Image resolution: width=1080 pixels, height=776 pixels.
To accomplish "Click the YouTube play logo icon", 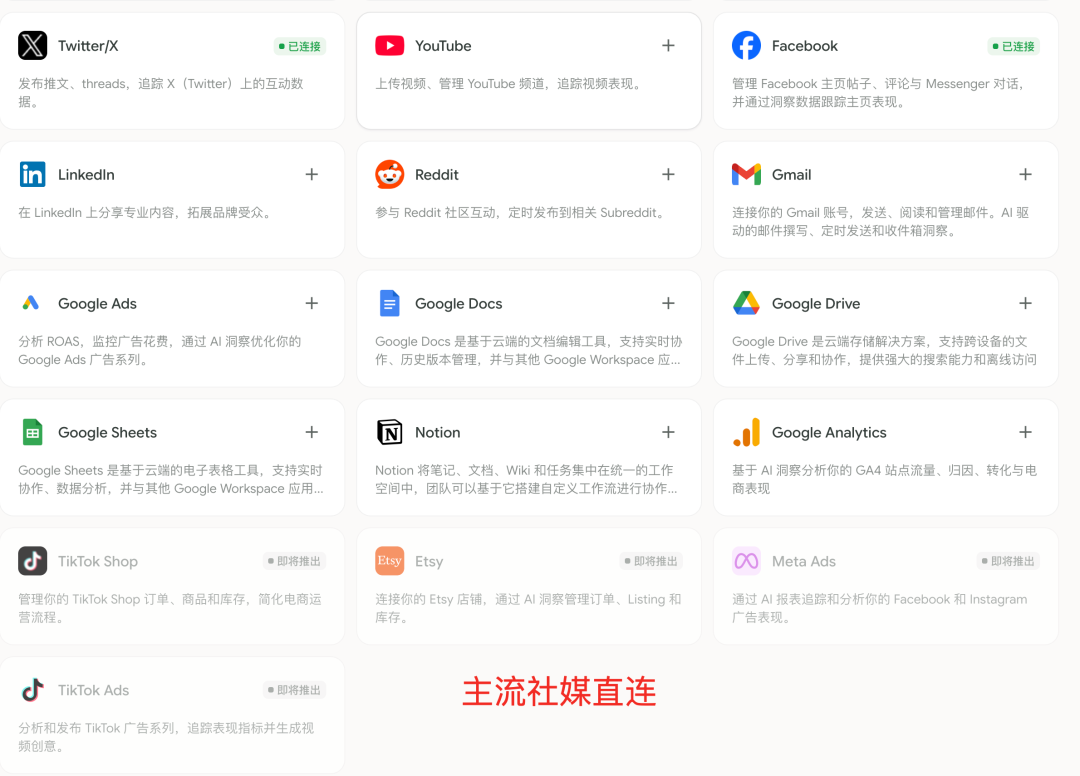I will [389, 45].
